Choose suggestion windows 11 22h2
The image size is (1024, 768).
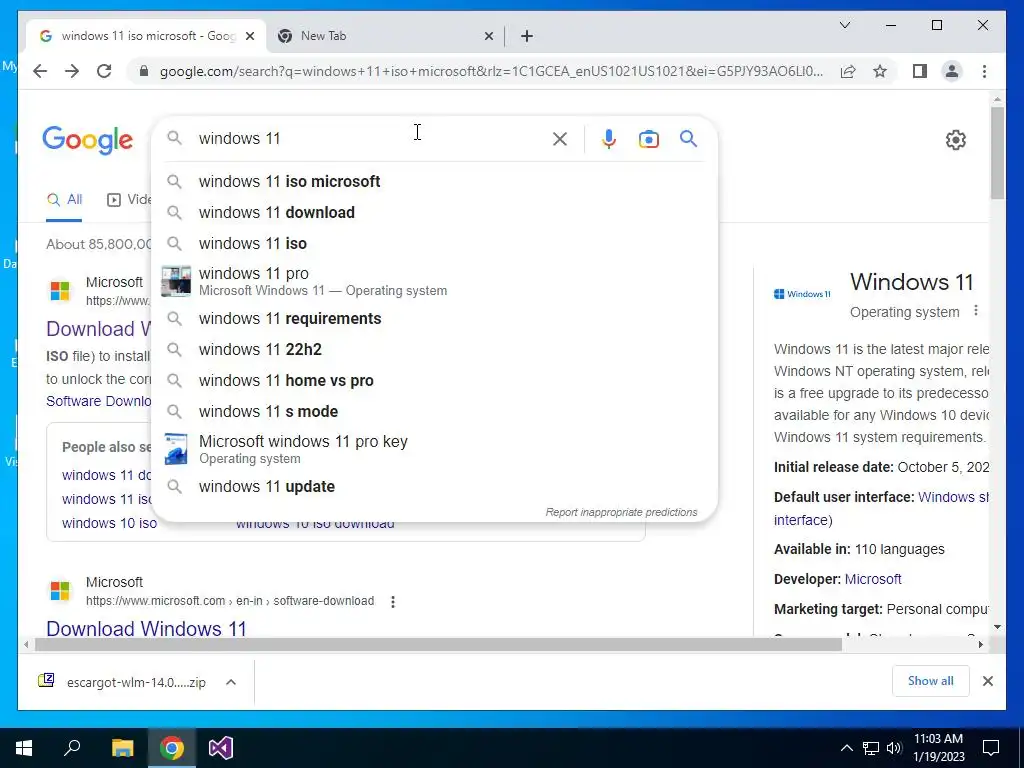coord(434,349)
